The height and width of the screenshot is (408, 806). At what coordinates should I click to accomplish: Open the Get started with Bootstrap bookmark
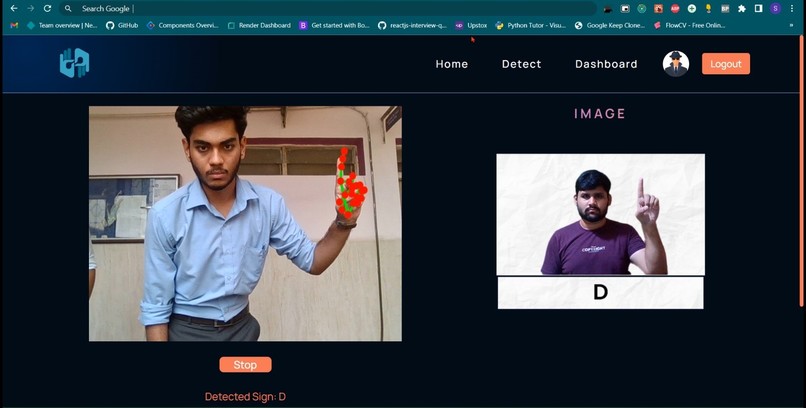[x=334, y=25]
